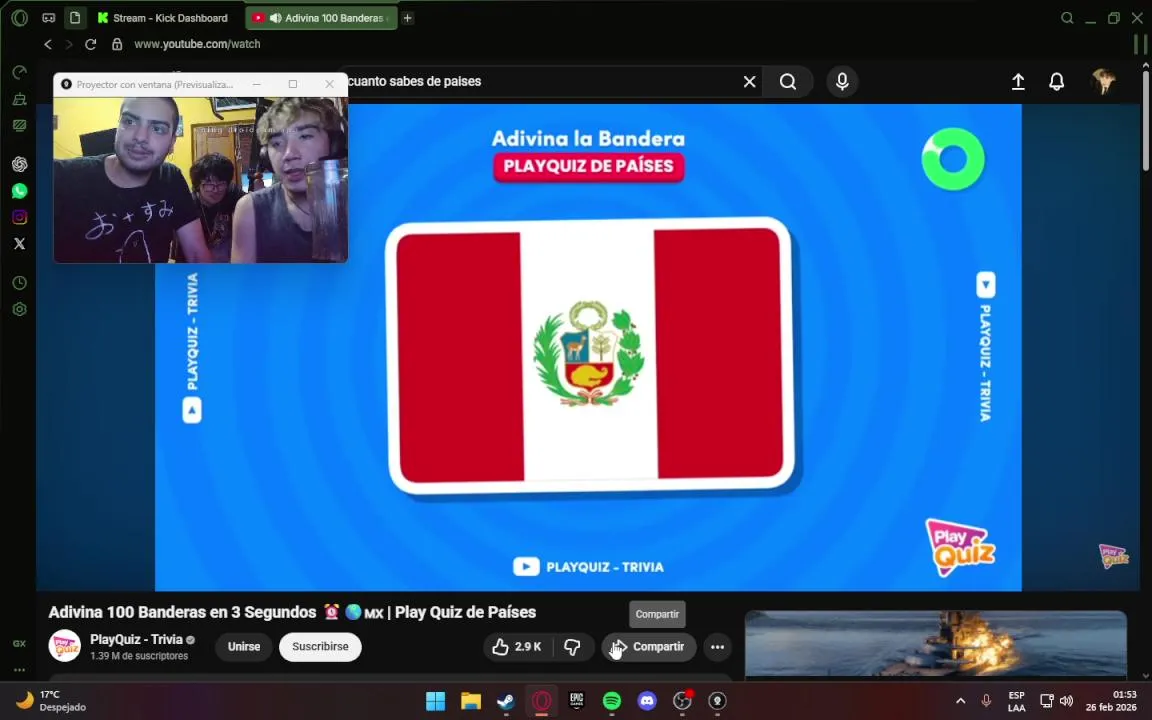1152x720 pixels.
Task: Maximize the Proyector con ventana window
Action: coord(293,84)
